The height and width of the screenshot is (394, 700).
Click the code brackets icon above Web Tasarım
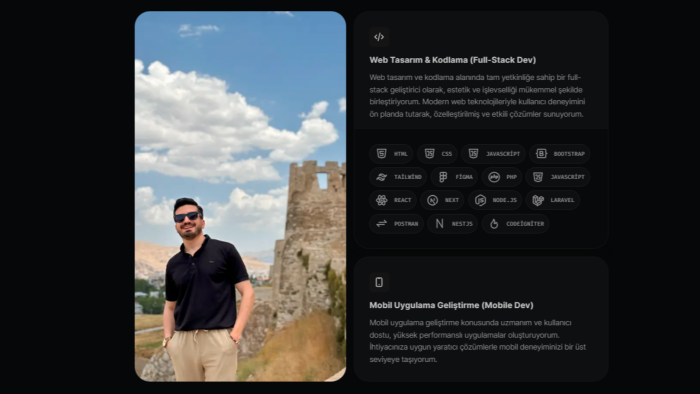[x=379, y=37]
